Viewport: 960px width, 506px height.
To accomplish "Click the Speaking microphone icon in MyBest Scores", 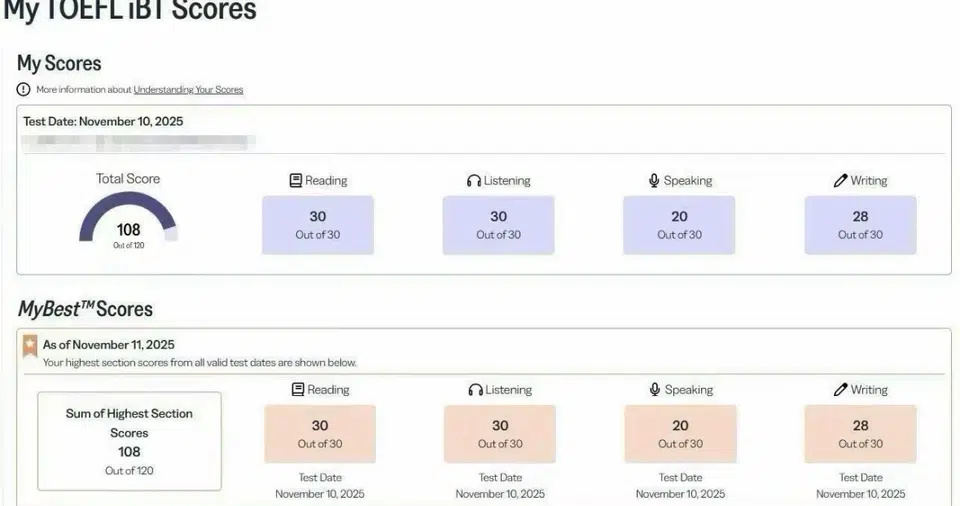I will click(655, 390).
